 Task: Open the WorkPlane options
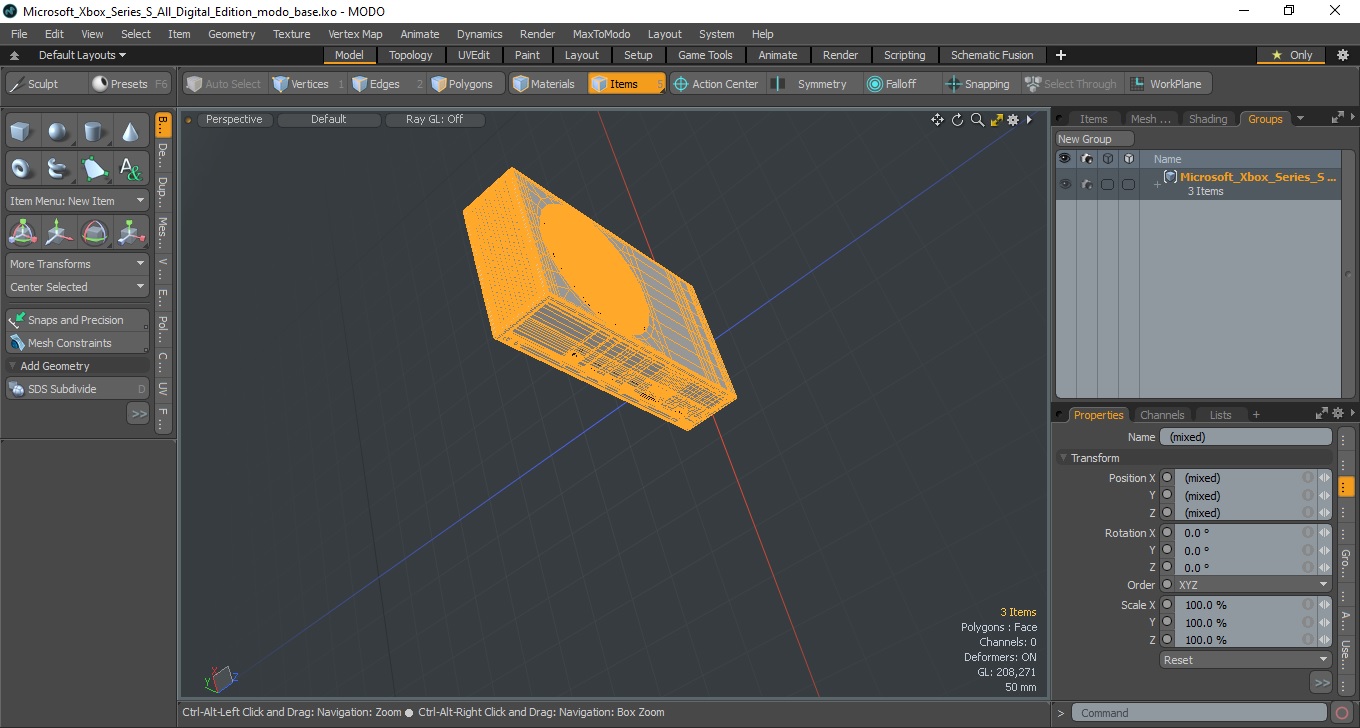[1167, 84]
